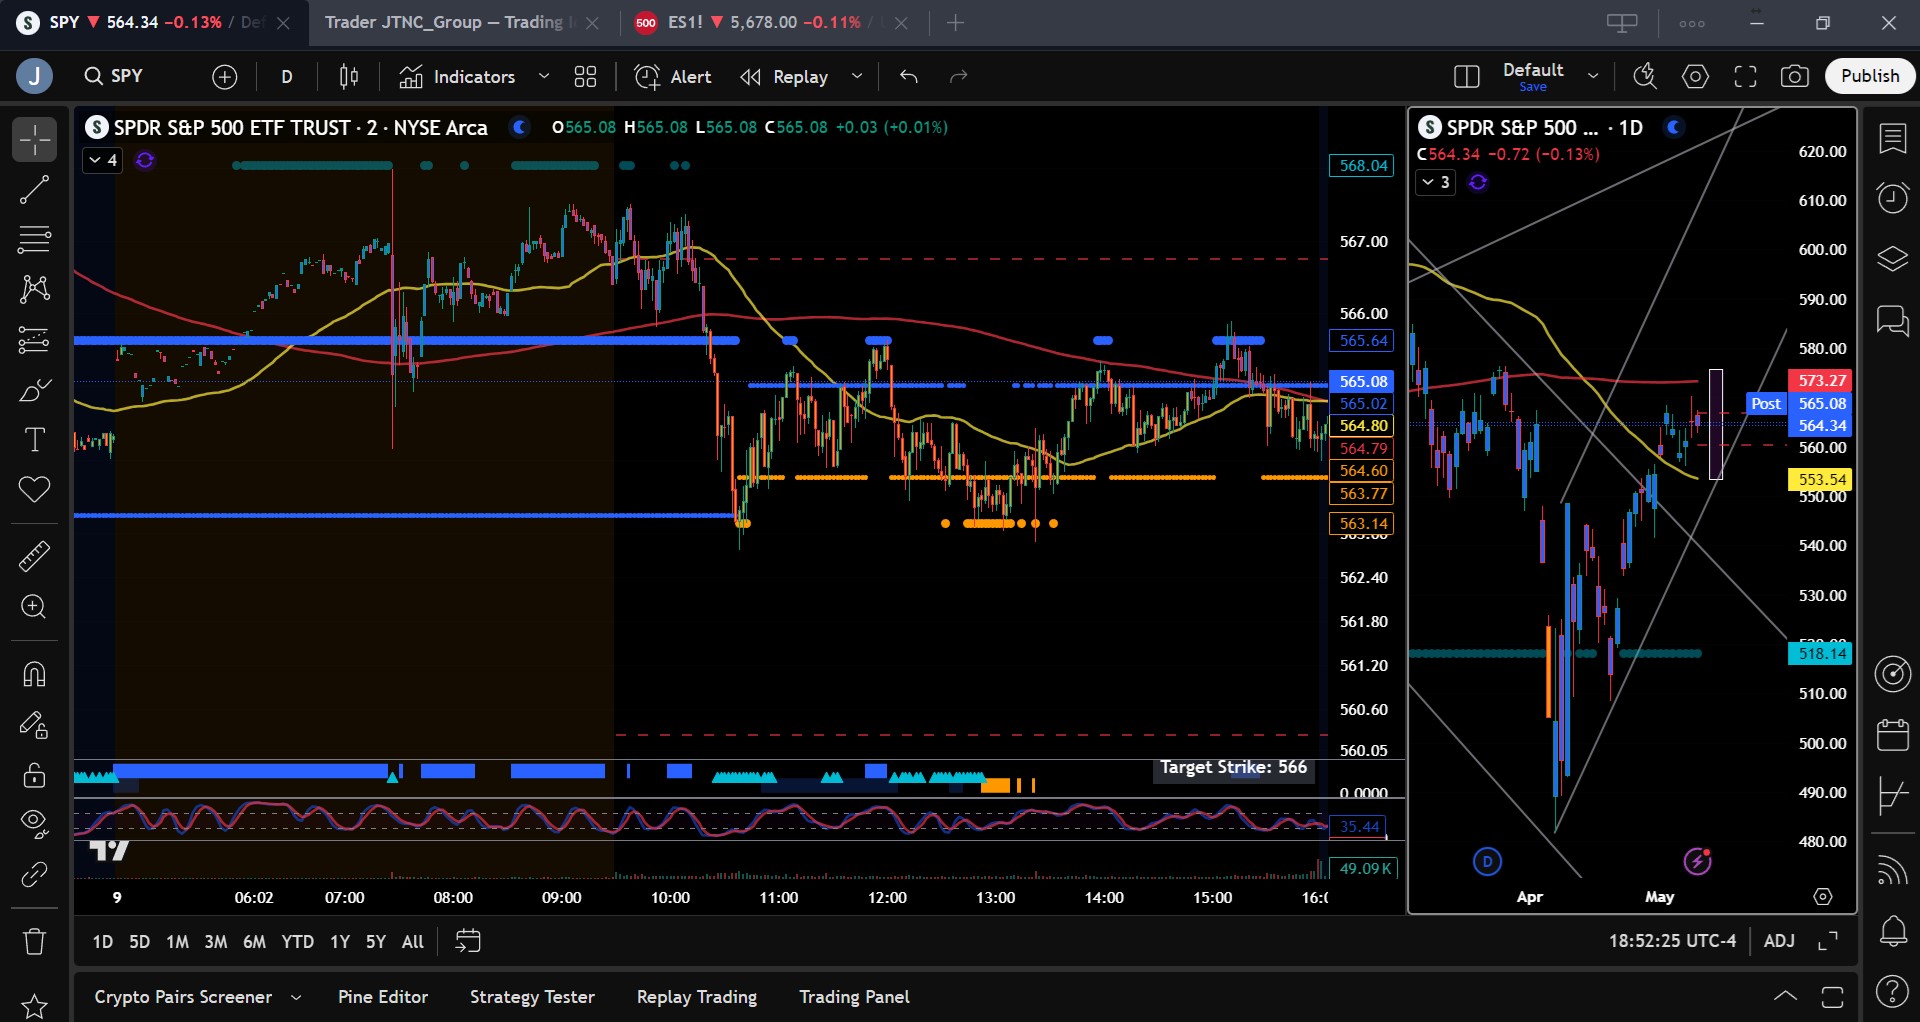Select the crosshair cursor tool
1920x1022 pixels.
(x=34, y=140)
